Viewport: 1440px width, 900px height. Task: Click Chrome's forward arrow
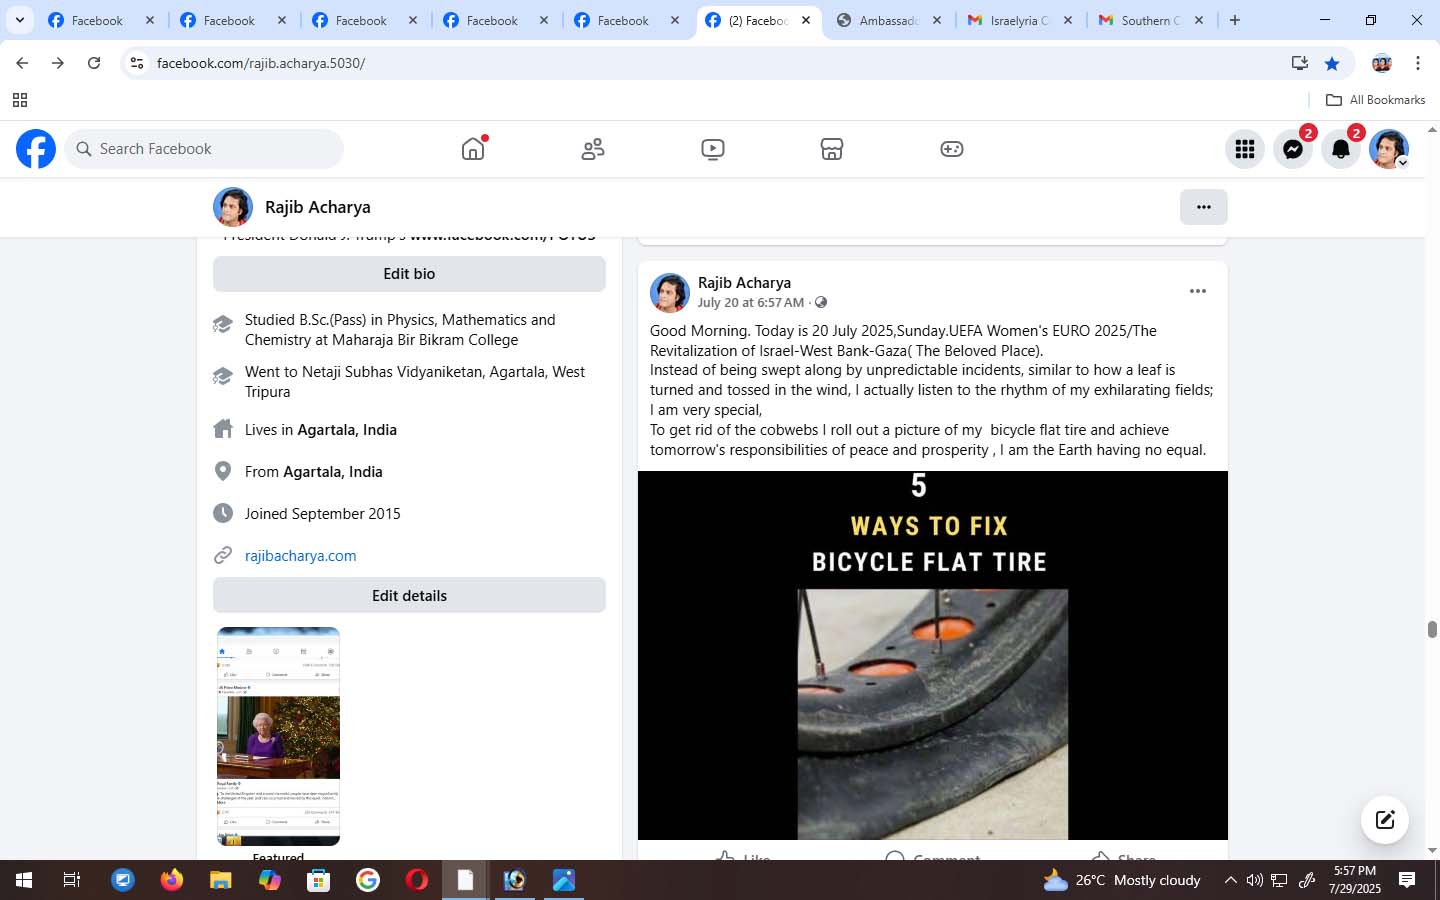click(x=58, y=63)
